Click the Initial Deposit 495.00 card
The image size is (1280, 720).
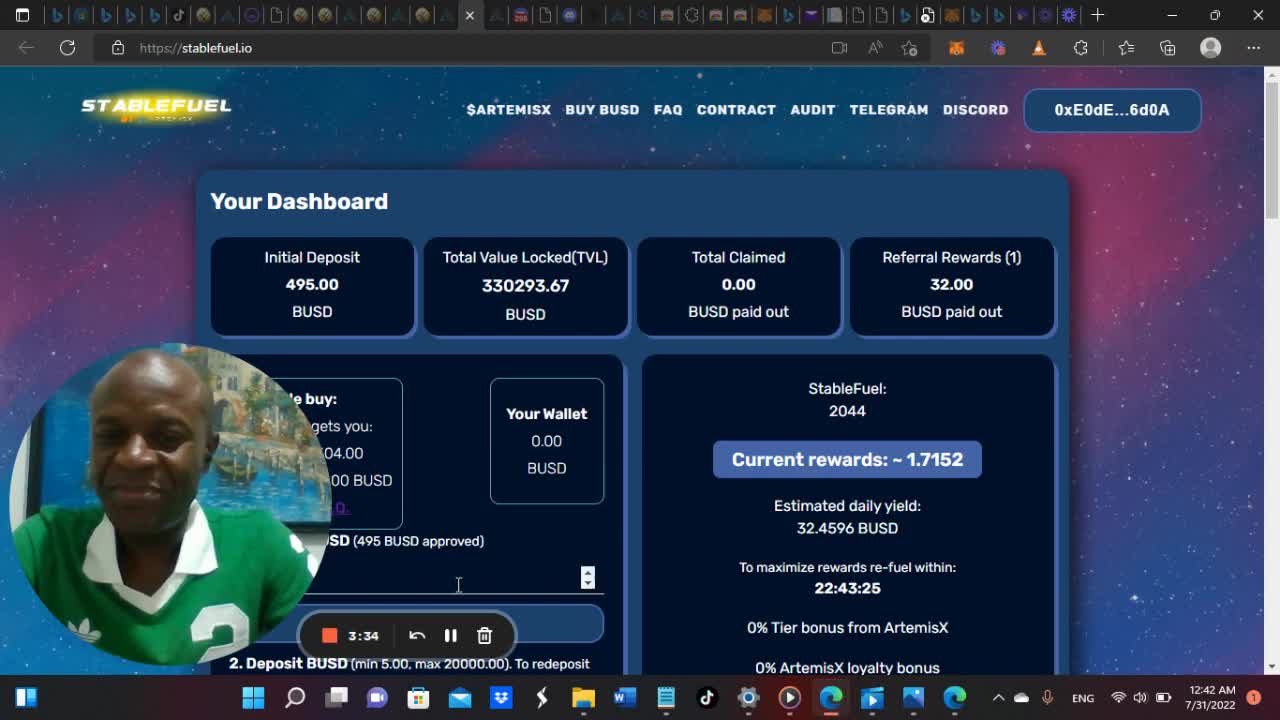pyautogui.click(x=312, y=286)
